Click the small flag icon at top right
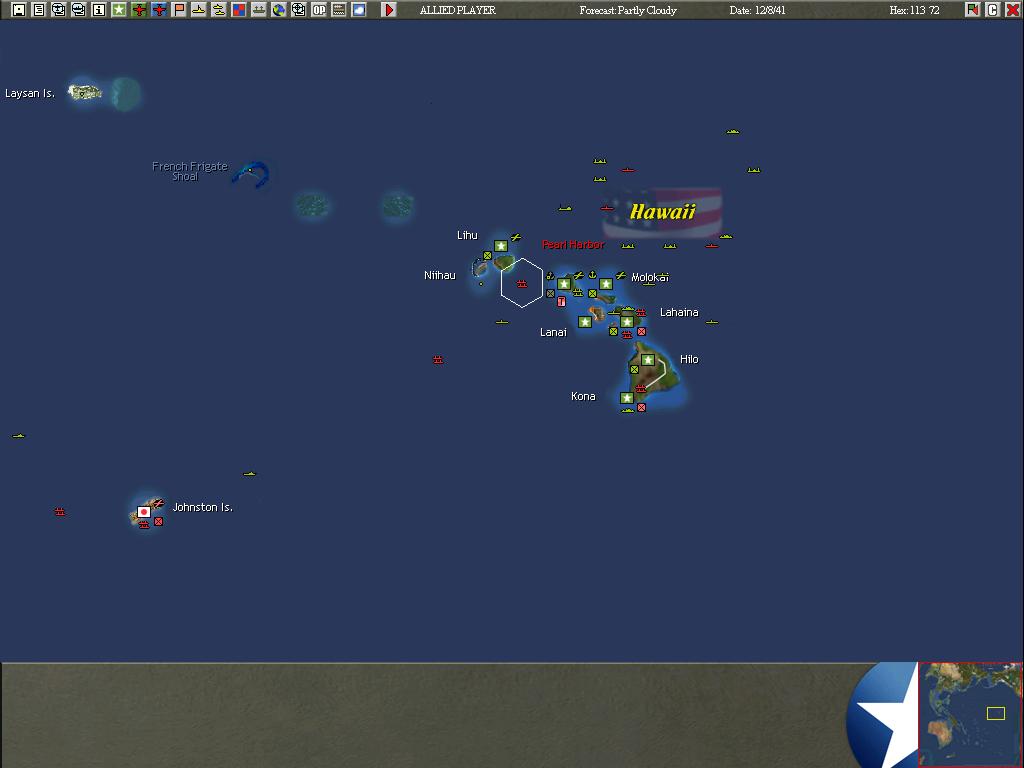This screenshot has height=768, width=1024. pos(973,9)
